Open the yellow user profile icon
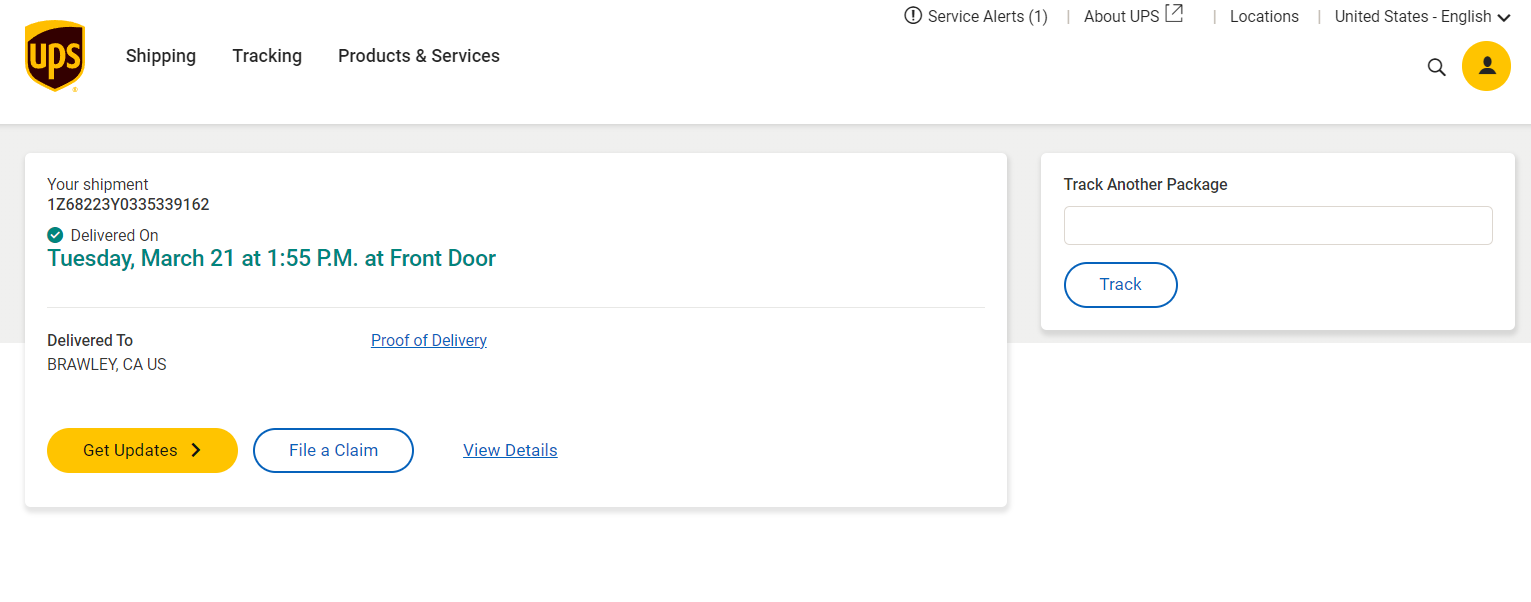The height and width of the screenshot is (602, 1531). coord(1486,66)
